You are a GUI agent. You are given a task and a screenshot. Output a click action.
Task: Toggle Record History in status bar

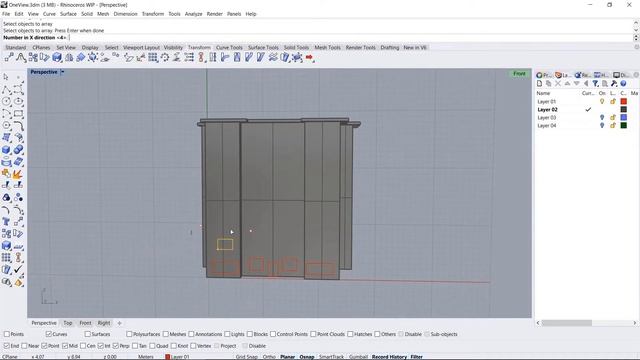389,357
